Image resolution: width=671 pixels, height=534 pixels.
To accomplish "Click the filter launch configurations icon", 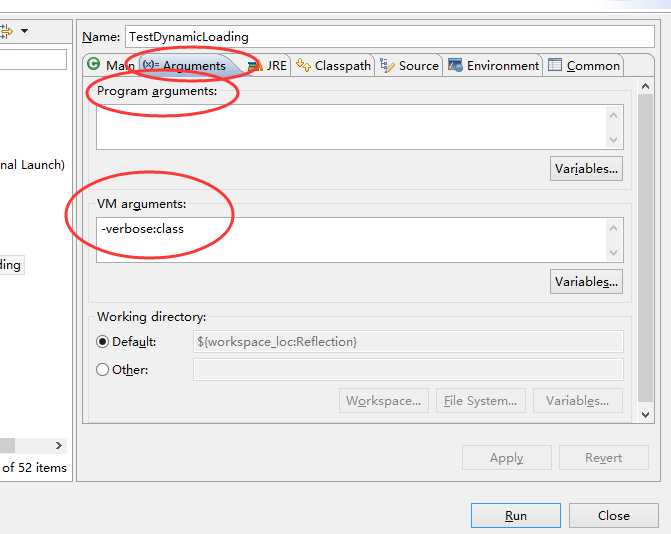I will [x=6, y=31].
